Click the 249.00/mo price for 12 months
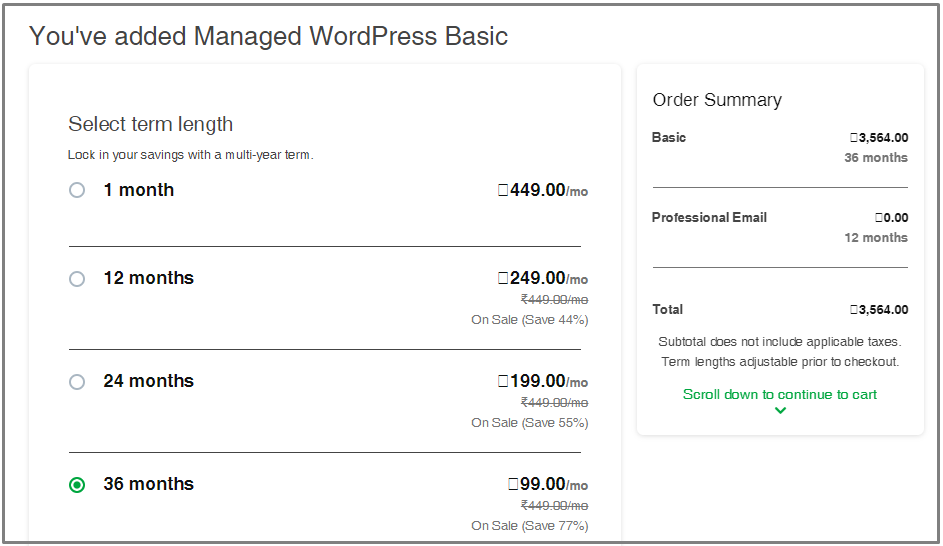The image size is (943, 546). pyautogui.click(x=543, y=278)
